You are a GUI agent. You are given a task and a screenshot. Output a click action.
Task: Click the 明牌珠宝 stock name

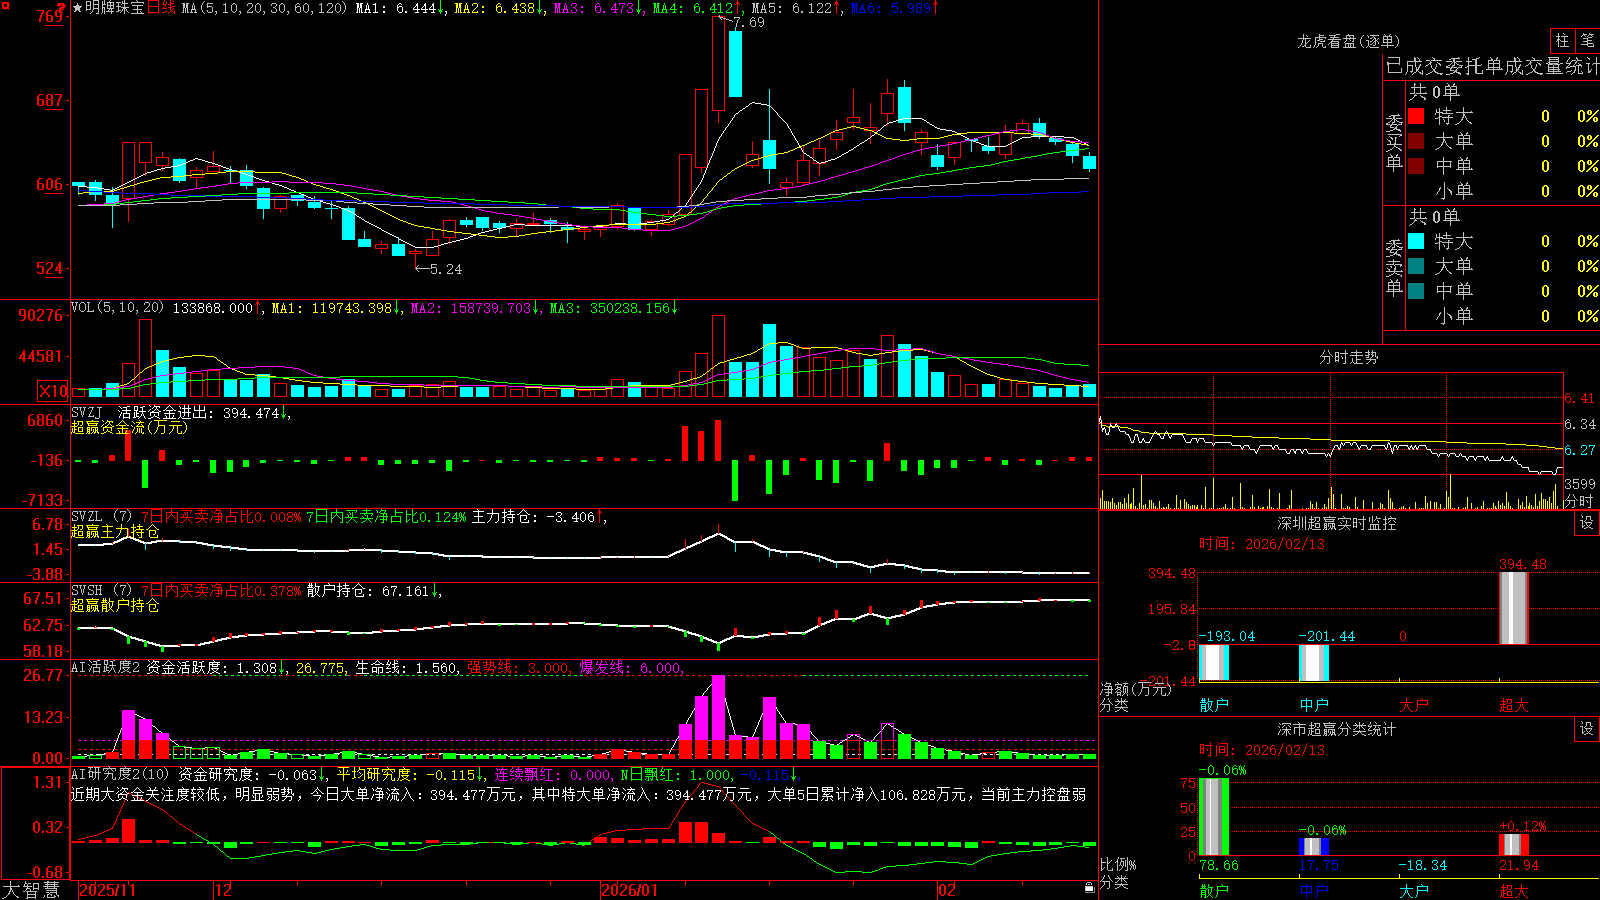point(115,8)
